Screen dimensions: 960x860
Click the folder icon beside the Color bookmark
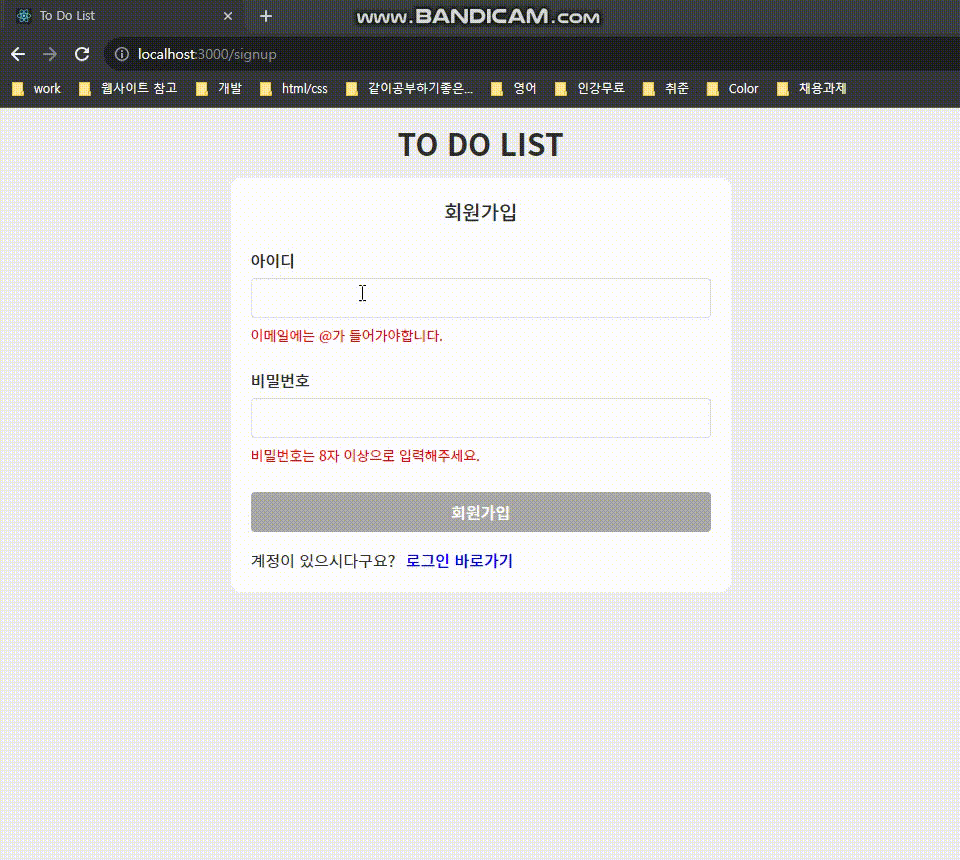click(x=711, y=88)
